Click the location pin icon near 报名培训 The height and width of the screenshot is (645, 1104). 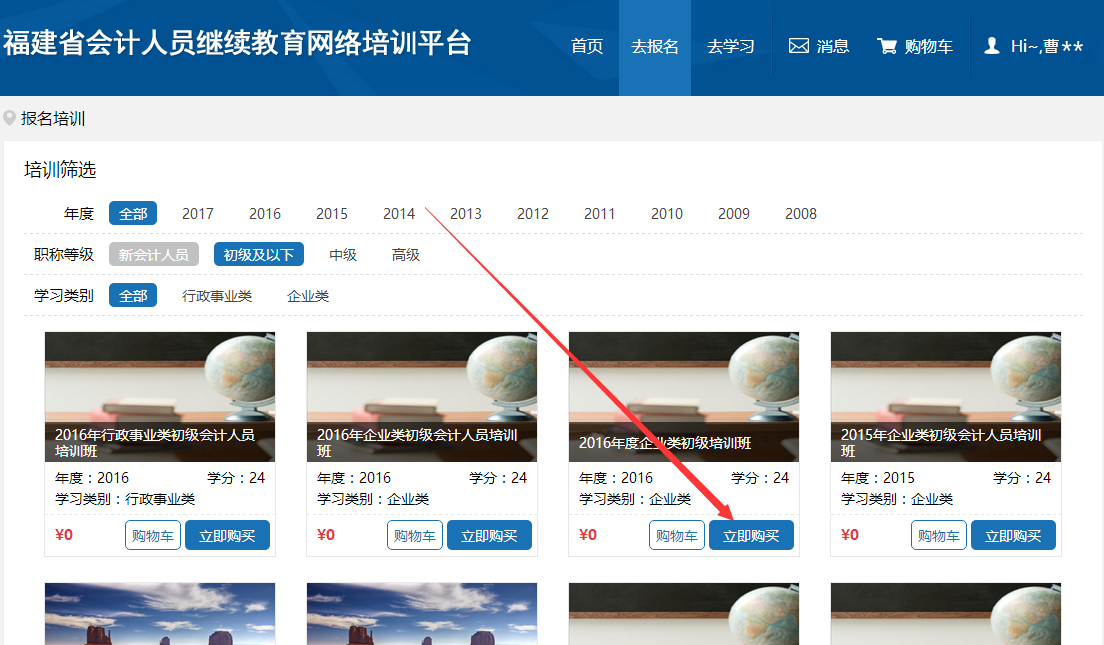coord(10,118)
